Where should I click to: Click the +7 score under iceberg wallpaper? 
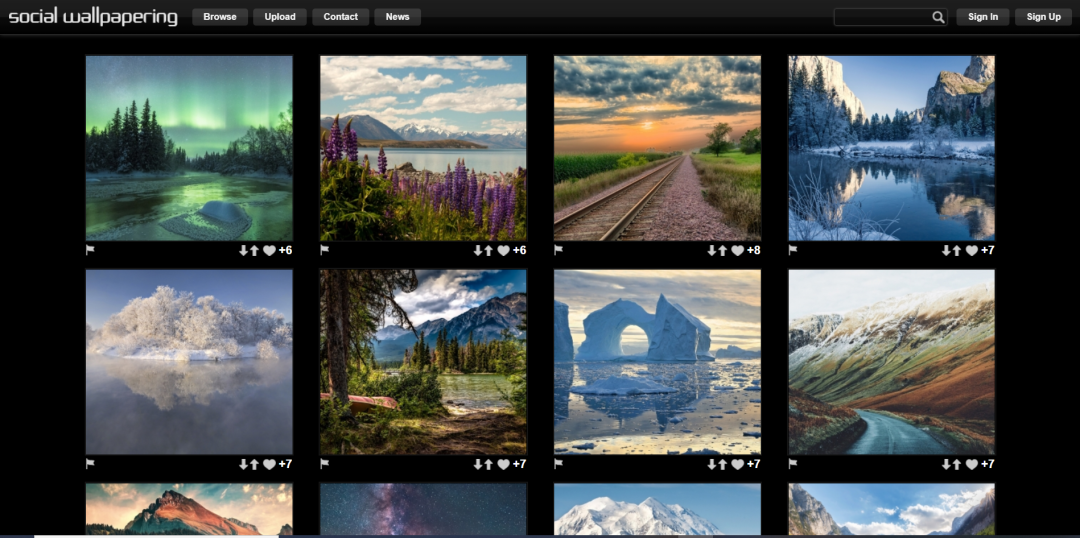coord(754,464)
